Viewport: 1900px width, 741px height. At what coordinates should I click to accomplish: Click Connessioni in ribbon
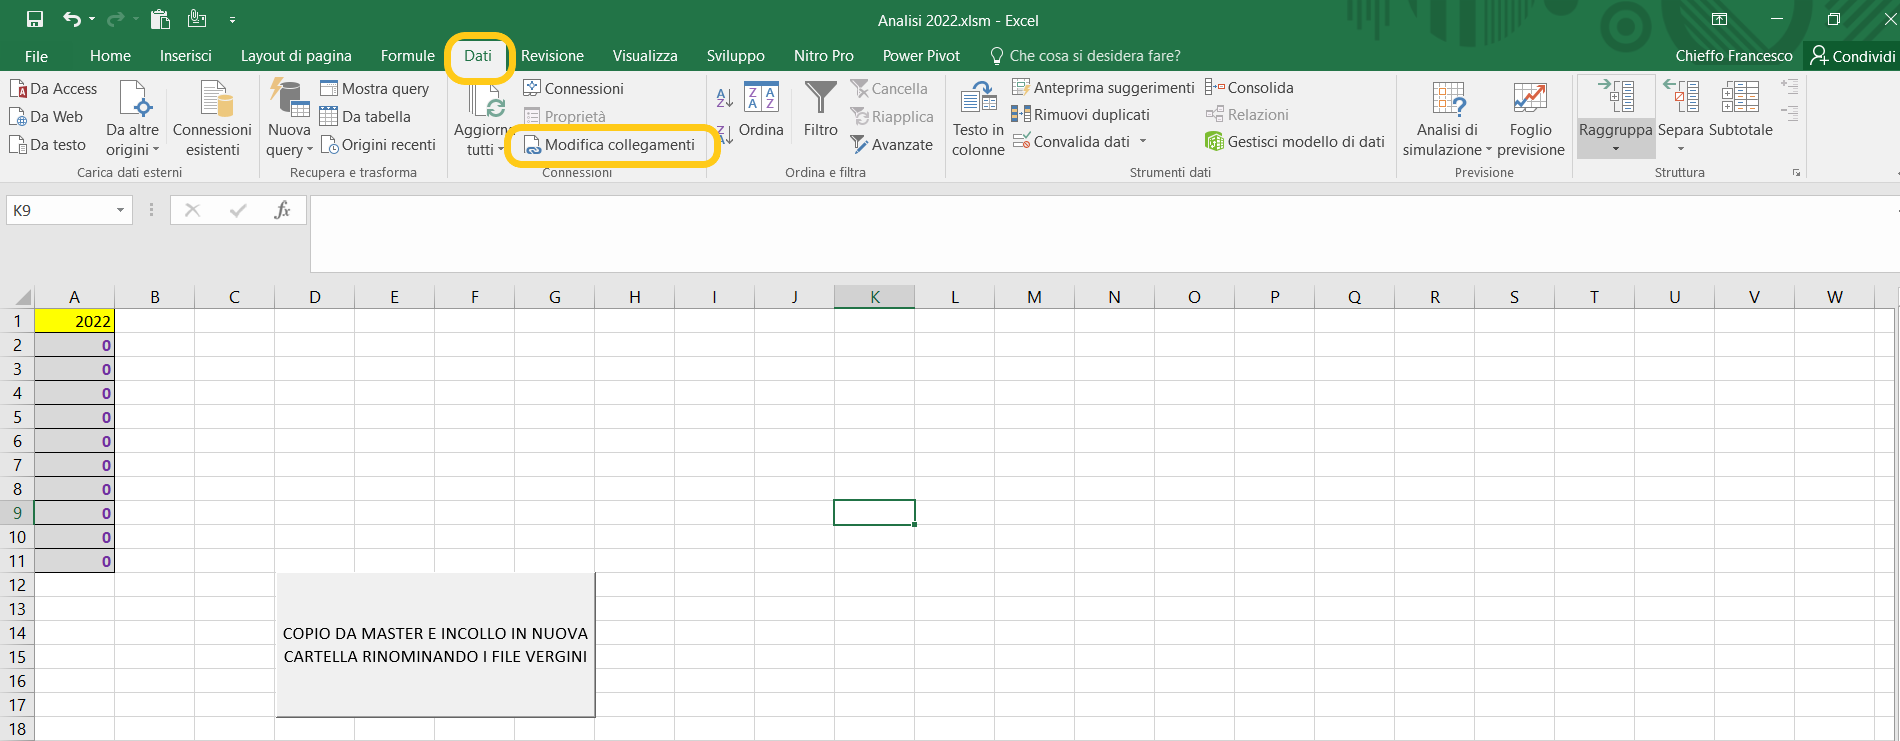573,89
